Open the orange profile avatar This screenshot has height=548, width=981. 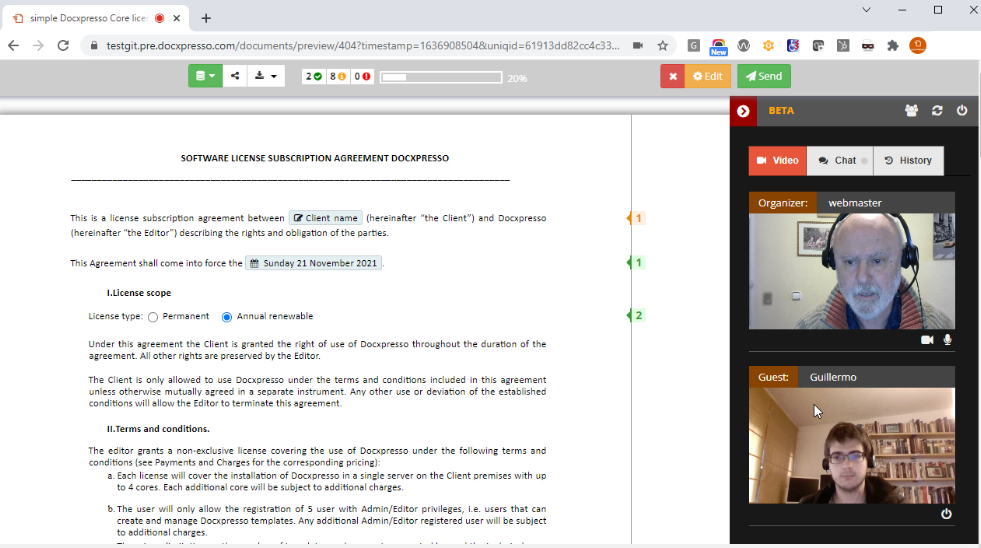click(x=918, y=46)
